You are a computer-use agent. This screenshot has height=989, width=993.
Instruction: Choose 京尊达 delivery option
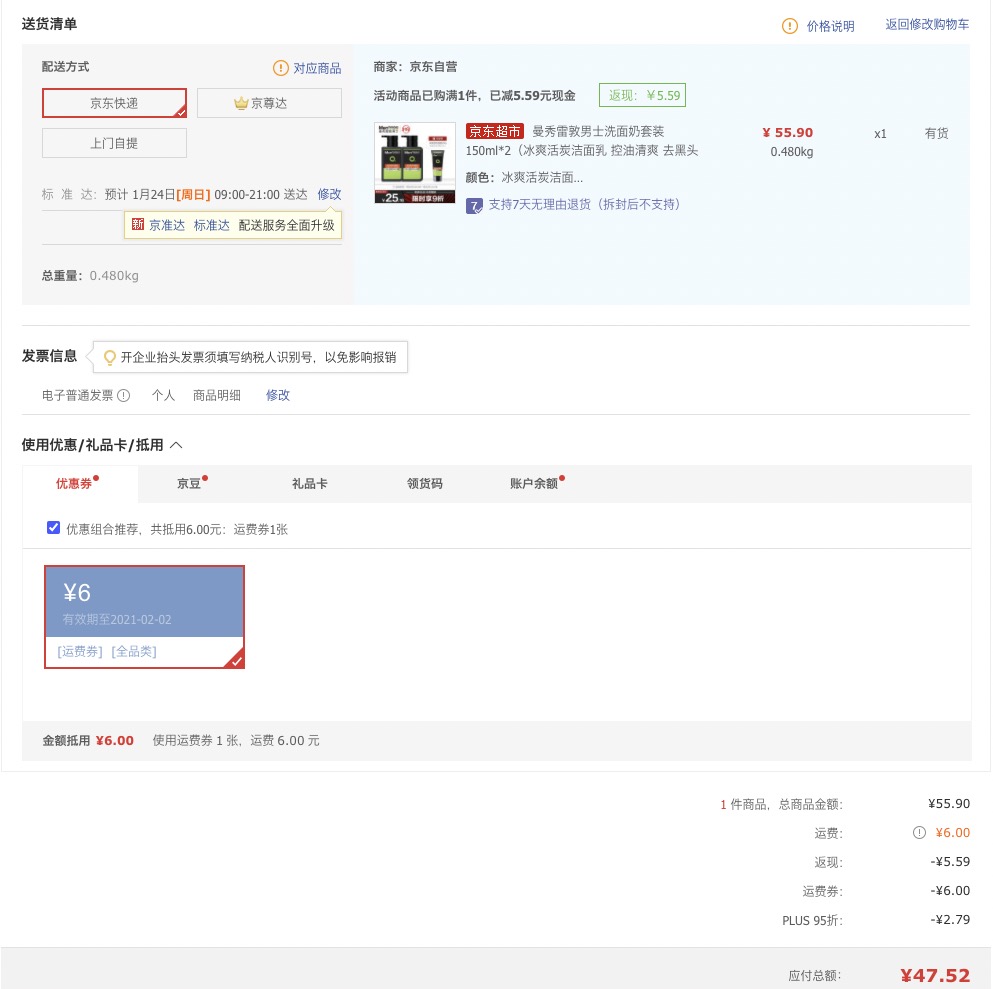[x=269, y=103]
